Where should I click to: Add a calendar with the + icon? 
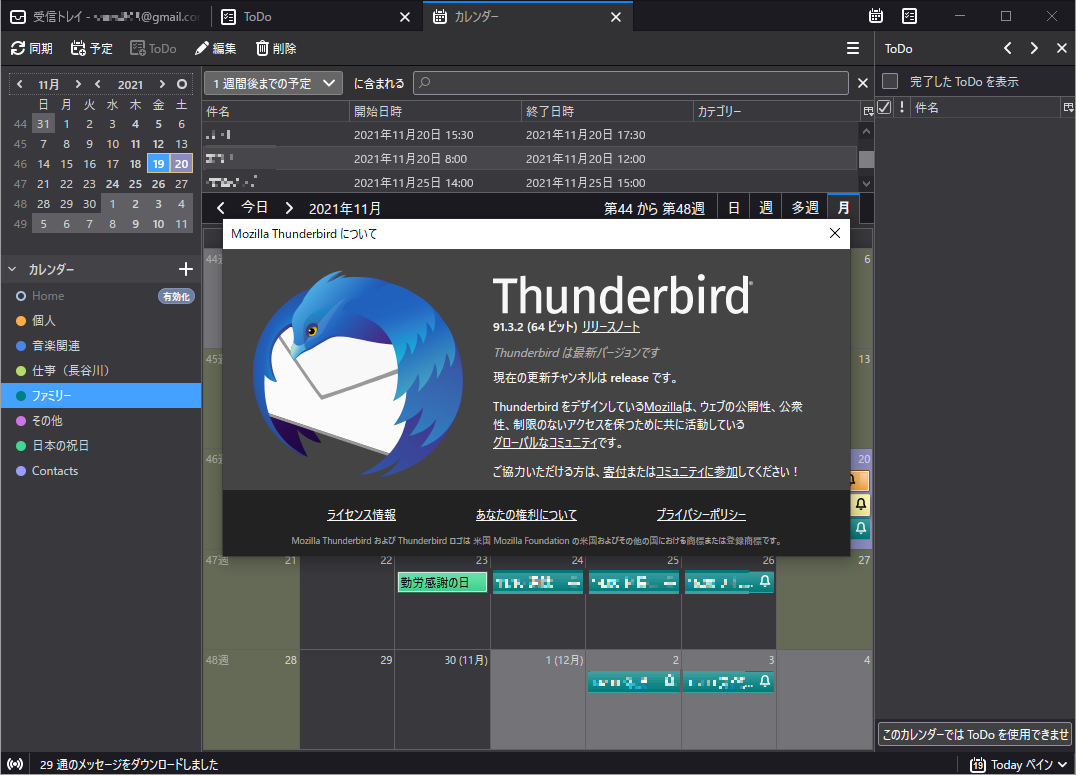coord(186,269)
